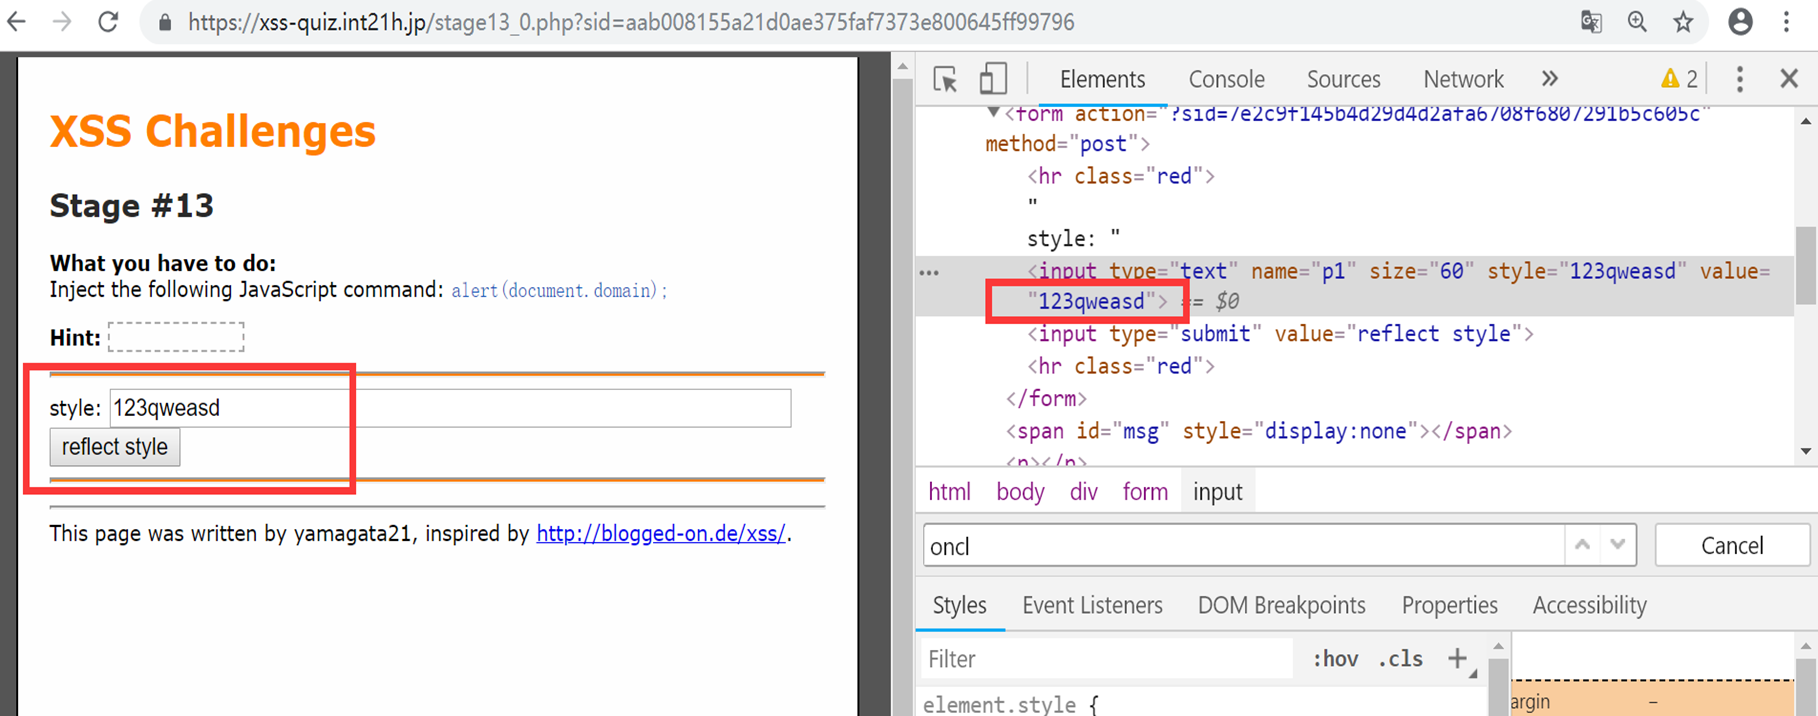1818x716 pixels.
Task: Go back with browser back arrow
Action: pyautogui.click(x=16, y=22)
